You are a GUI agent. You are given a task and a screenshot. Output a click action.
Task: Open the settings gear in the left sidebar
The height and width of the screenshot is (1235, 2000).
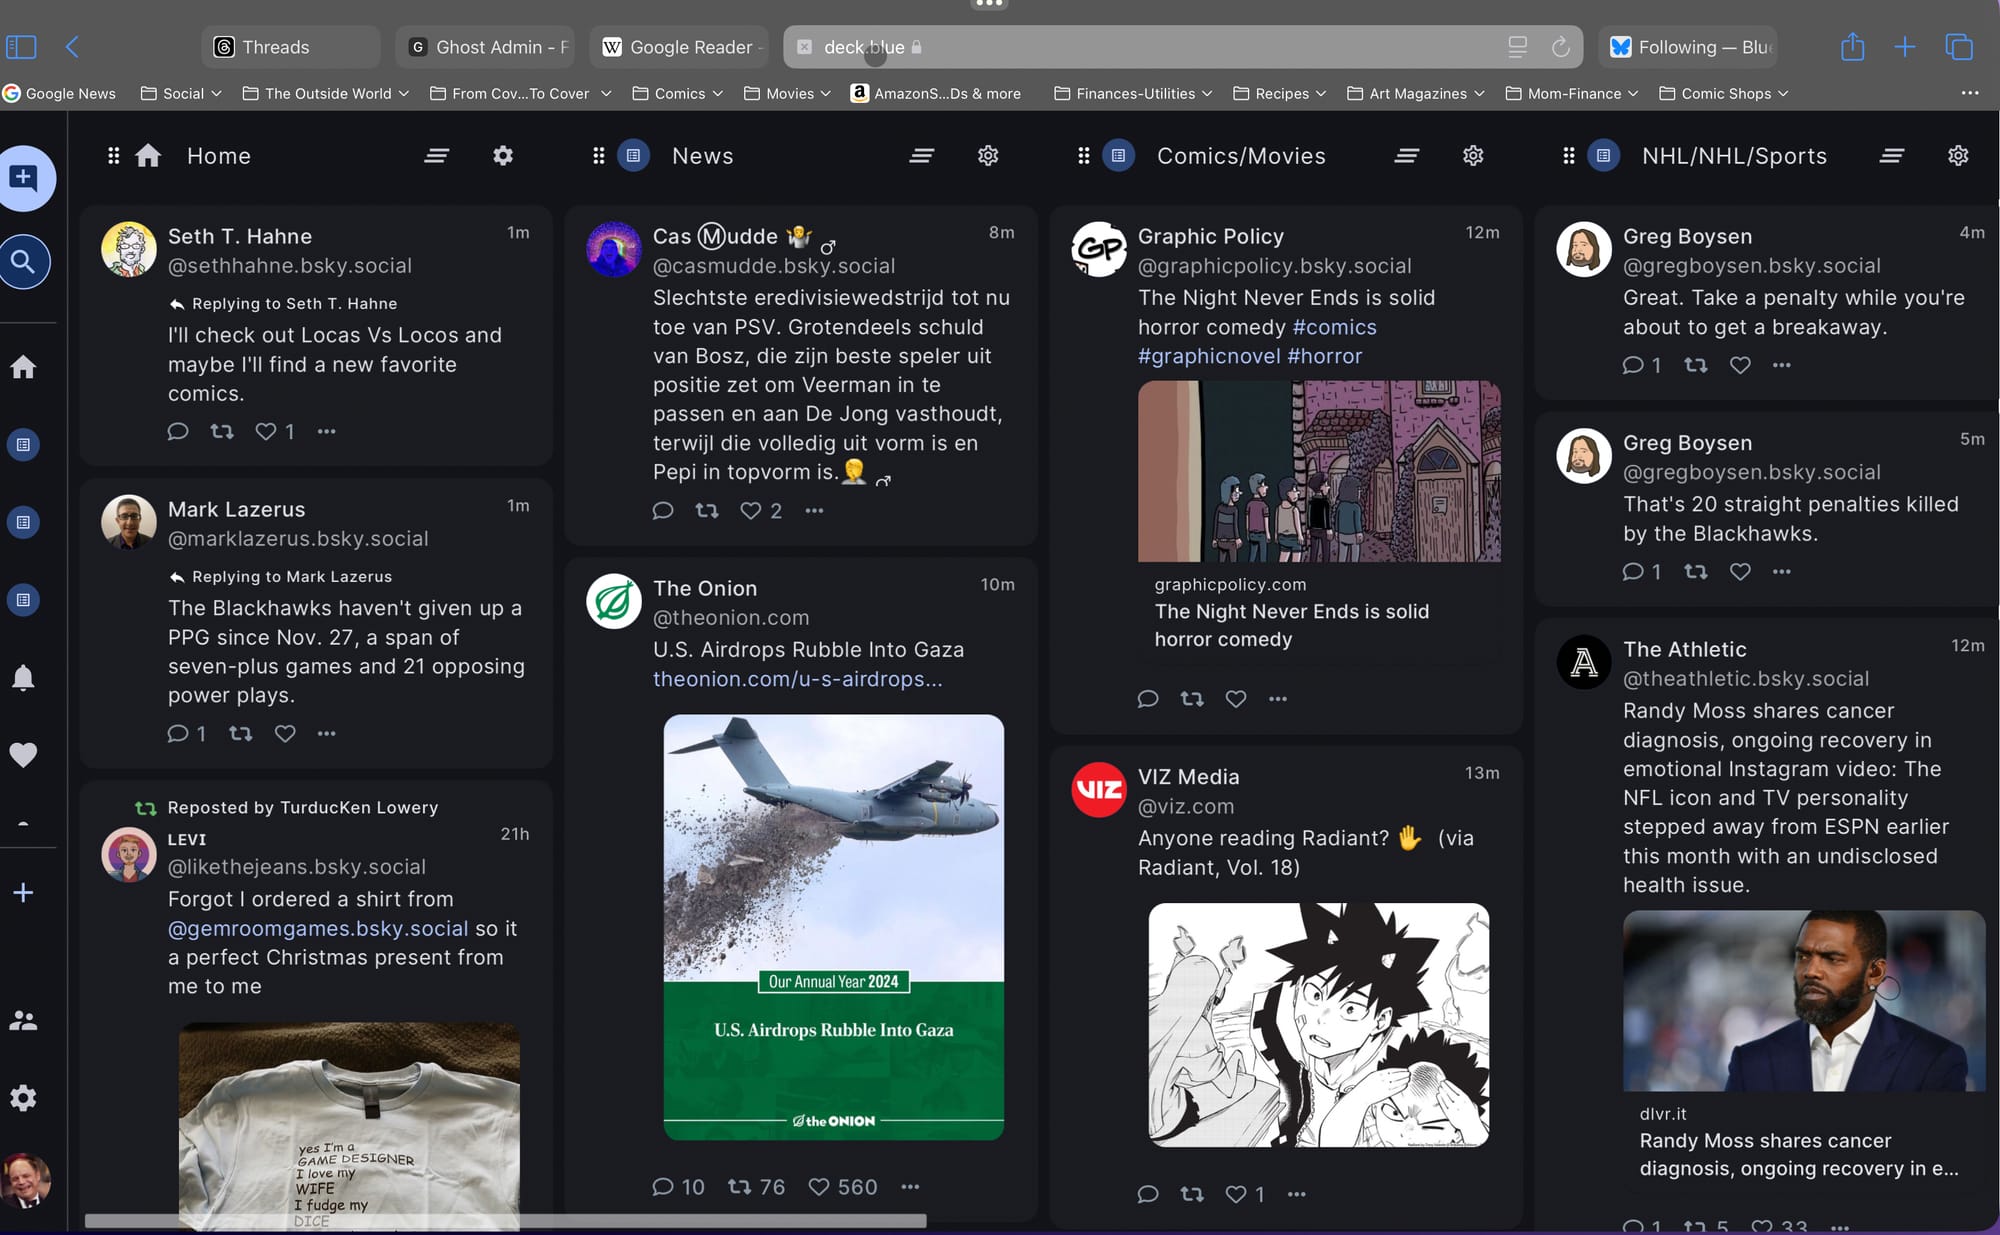[23, 1098]
